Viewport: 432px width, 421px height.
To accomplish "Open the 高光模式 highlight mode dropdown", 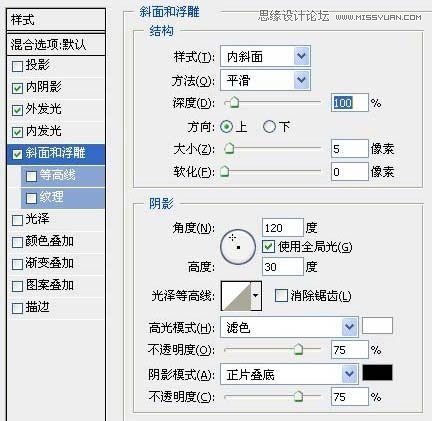I will pyautogui.click(x=289, y=327).
